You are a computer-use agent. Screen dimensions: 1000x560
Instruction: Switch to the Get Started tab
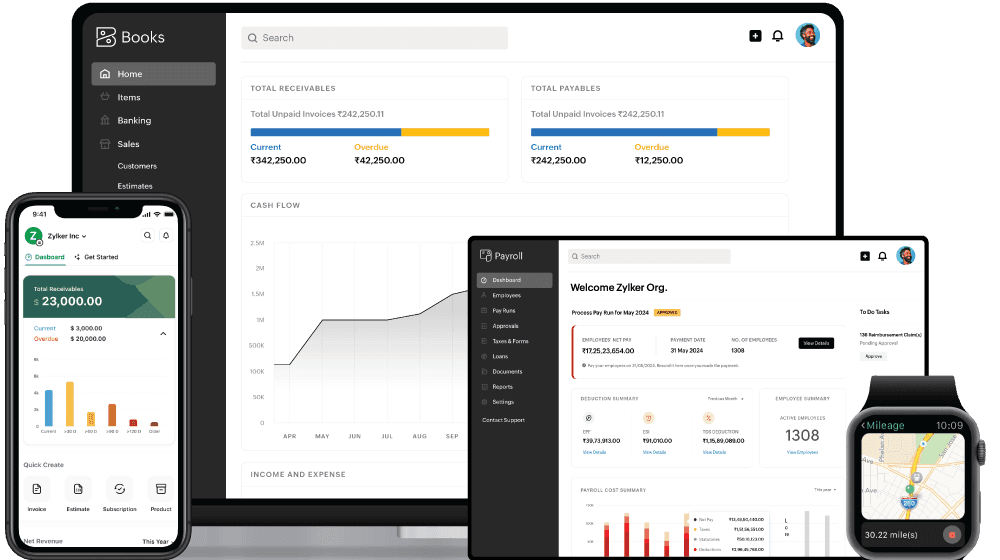pyautogui.click(x=96, y=257)
